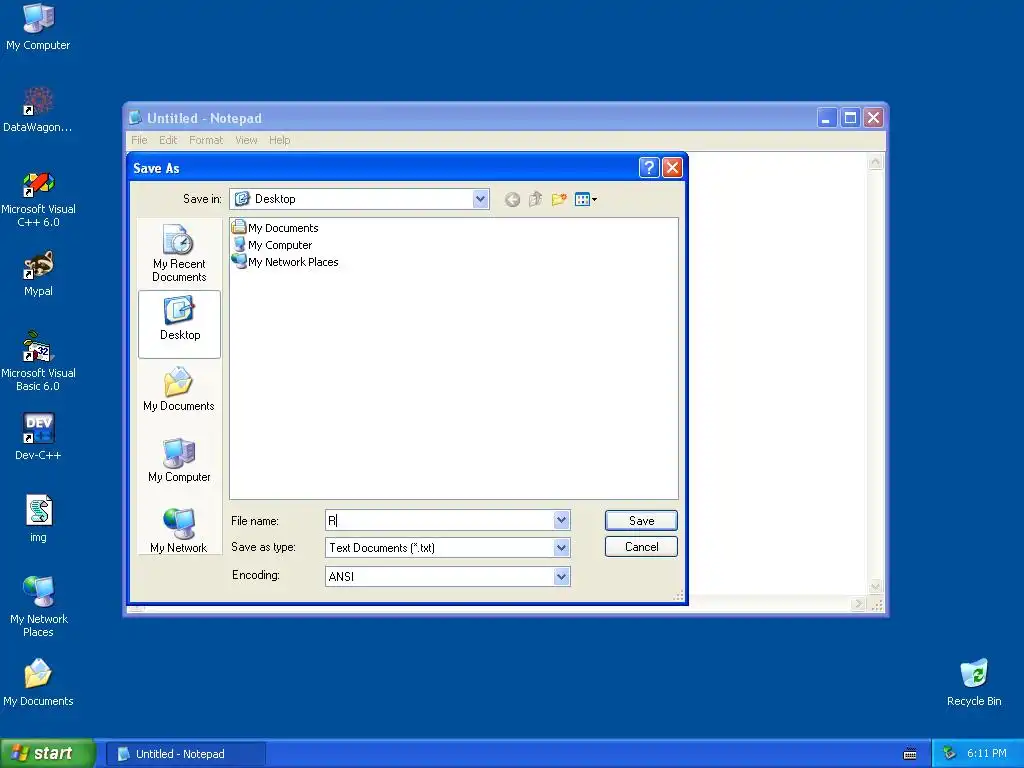Open the View Menu icon in Save As

[x=586, y=199]
